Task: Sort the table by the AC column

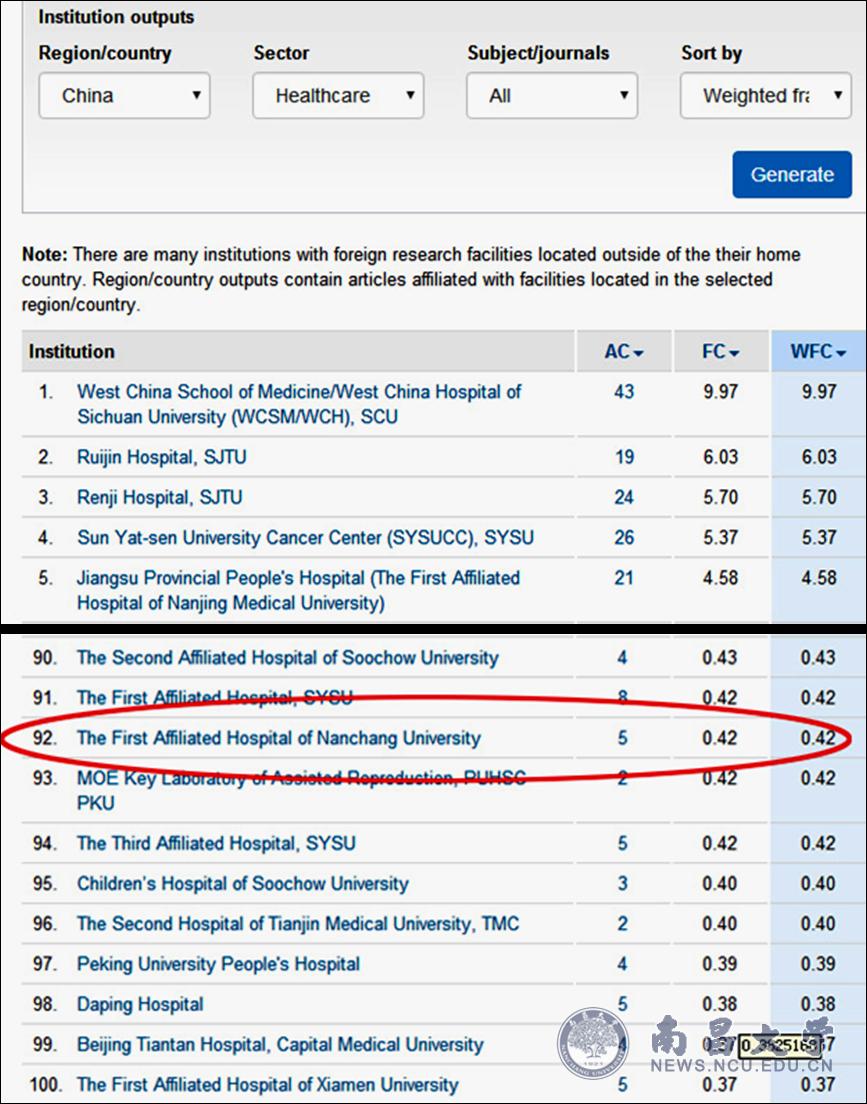Action: tap(623, 352)
